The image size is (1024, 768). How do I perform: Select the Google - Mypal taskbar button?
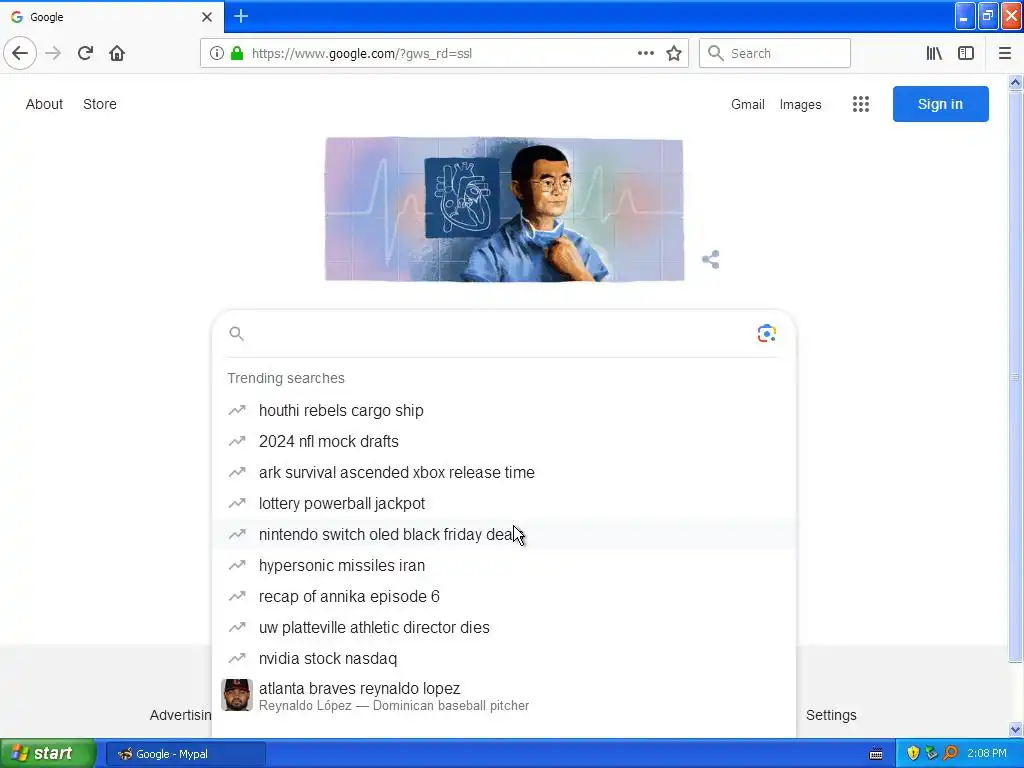(185, 754)
